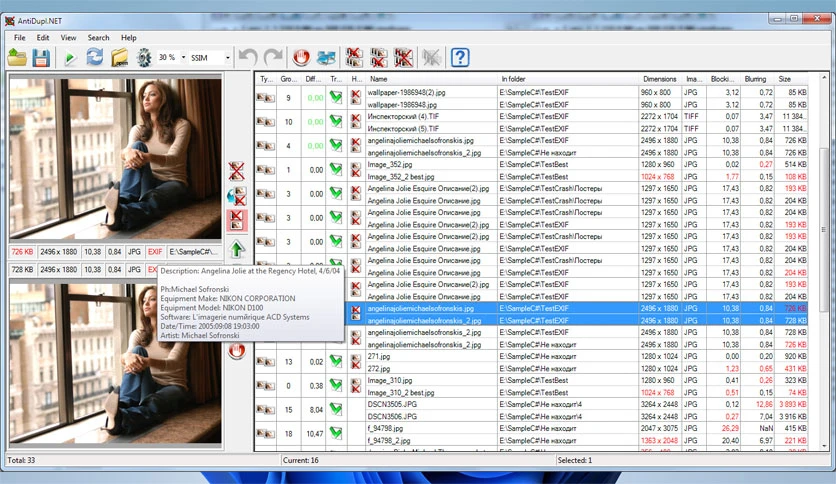Click the red 726 KB size under top preview
Viewport: 836px width, 484px height.
[22, 252]
